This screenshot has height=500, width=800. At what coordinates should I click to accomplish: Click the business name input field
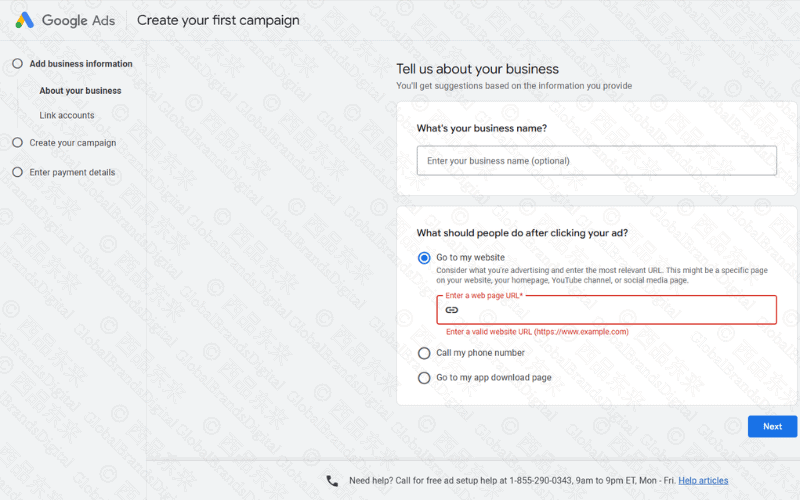[x=596, y=161]
